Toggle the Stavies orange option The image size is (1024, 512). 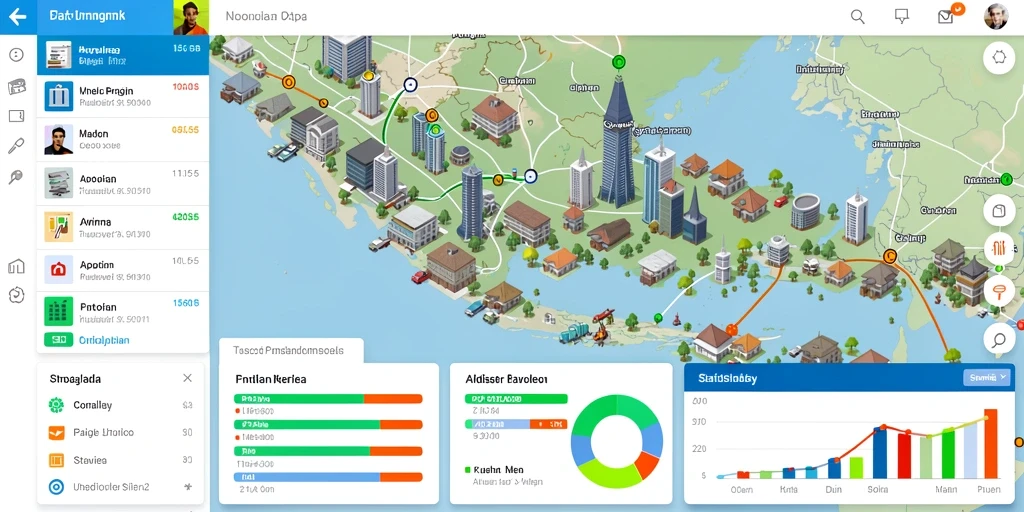point(57,460)
